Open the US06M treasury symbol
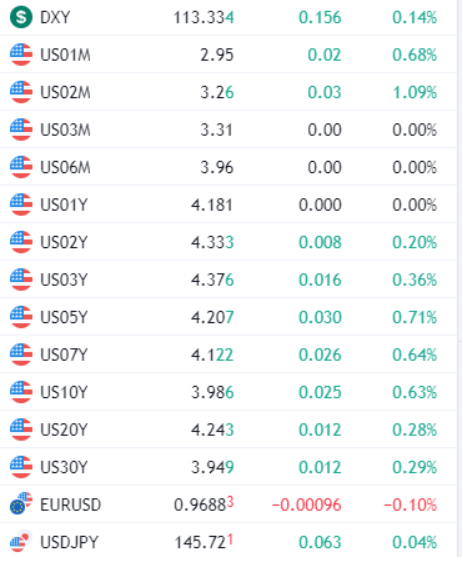The height and width of the screenshot is (562, 463). (x=65, y=167)
